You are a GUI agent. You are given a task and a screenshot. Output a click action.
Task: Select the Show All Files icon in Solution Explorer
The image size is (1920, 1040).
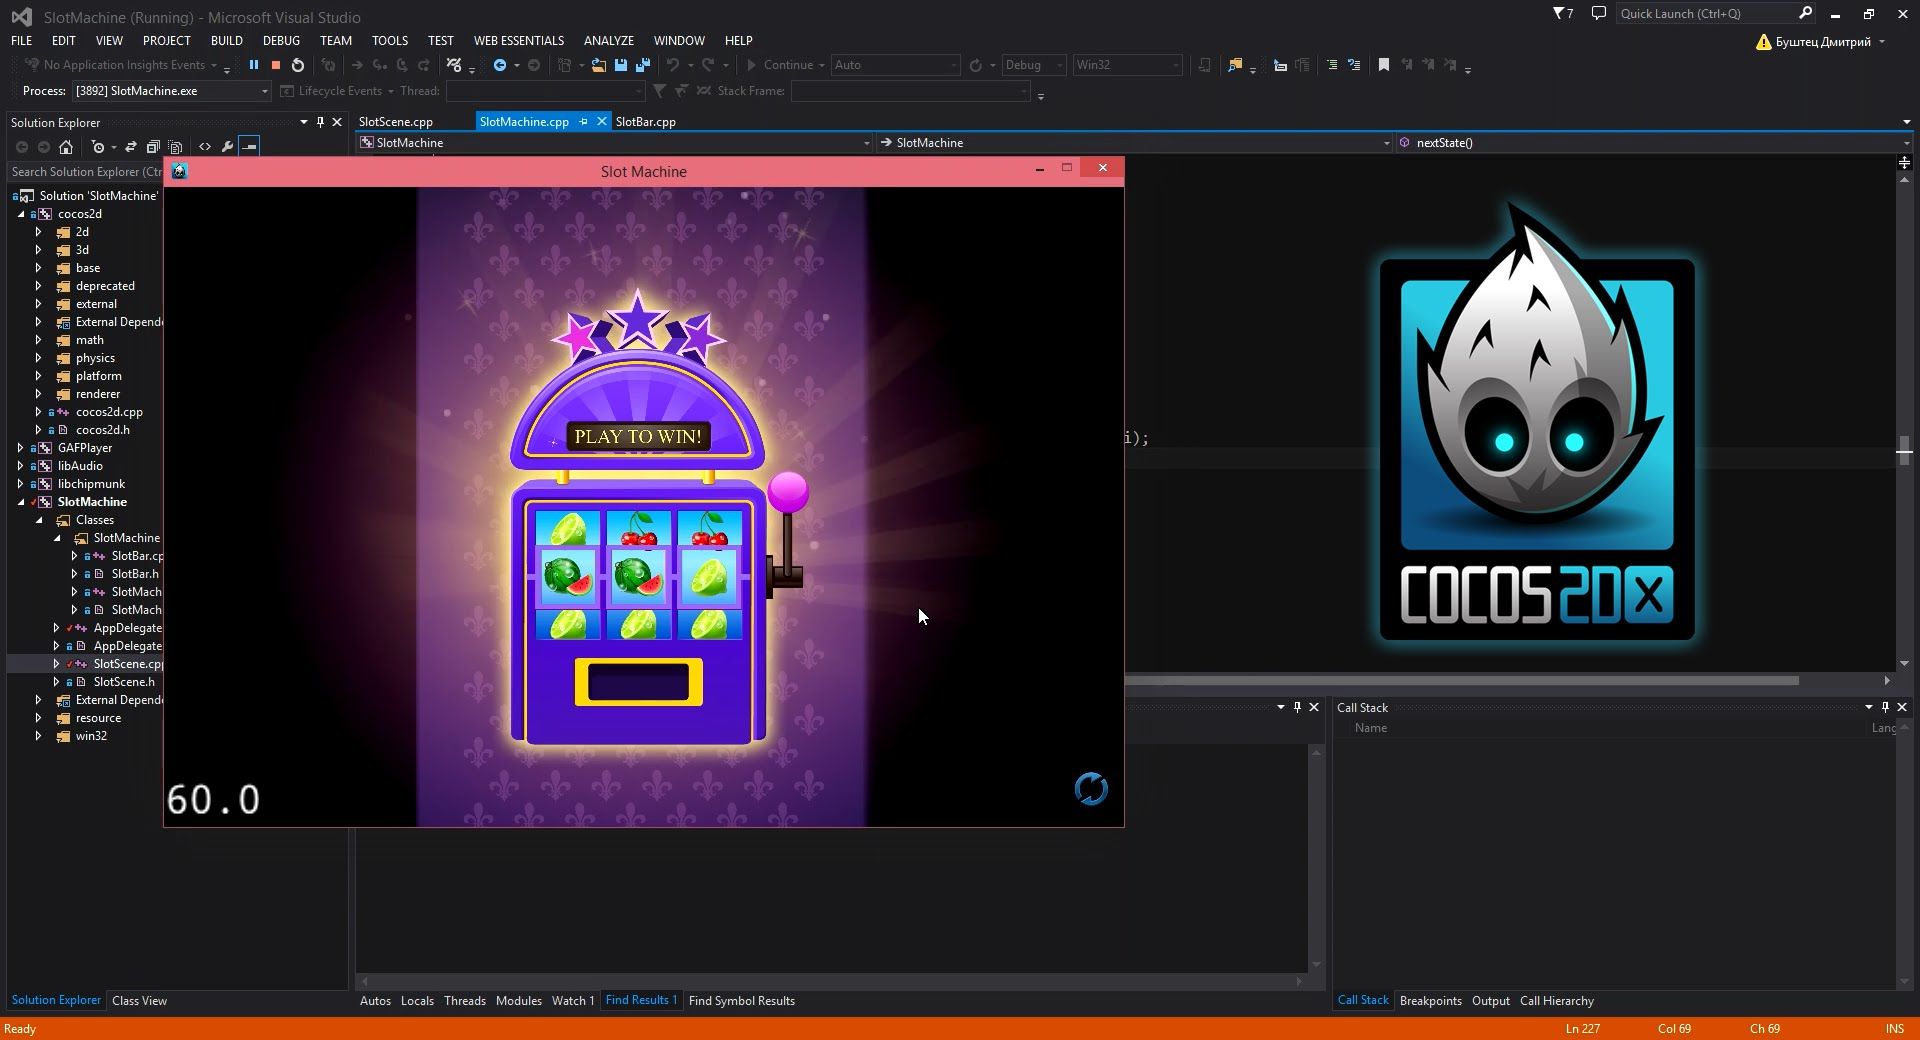176,147
